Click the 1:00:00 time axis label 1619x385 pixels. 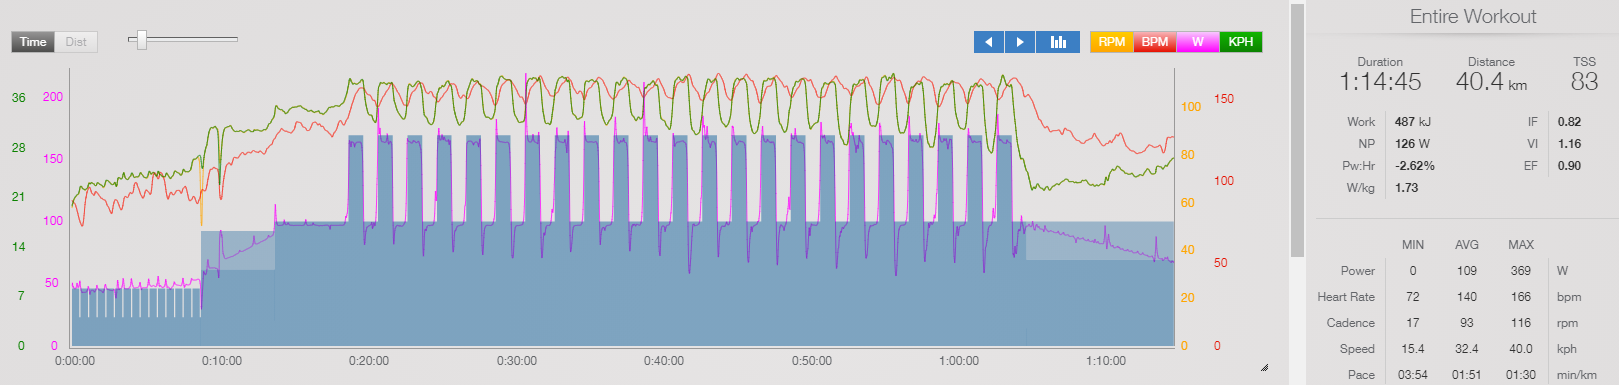pos(959,361)
